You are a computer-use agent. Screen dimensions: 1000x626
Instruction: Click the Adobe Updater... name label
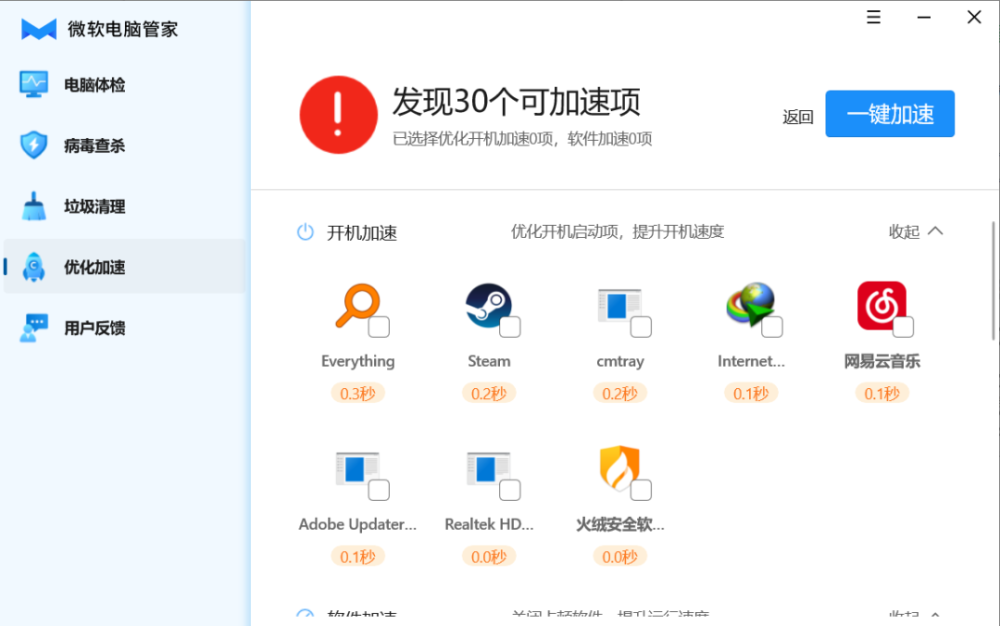pyautogui.click(x=358, y=524)
